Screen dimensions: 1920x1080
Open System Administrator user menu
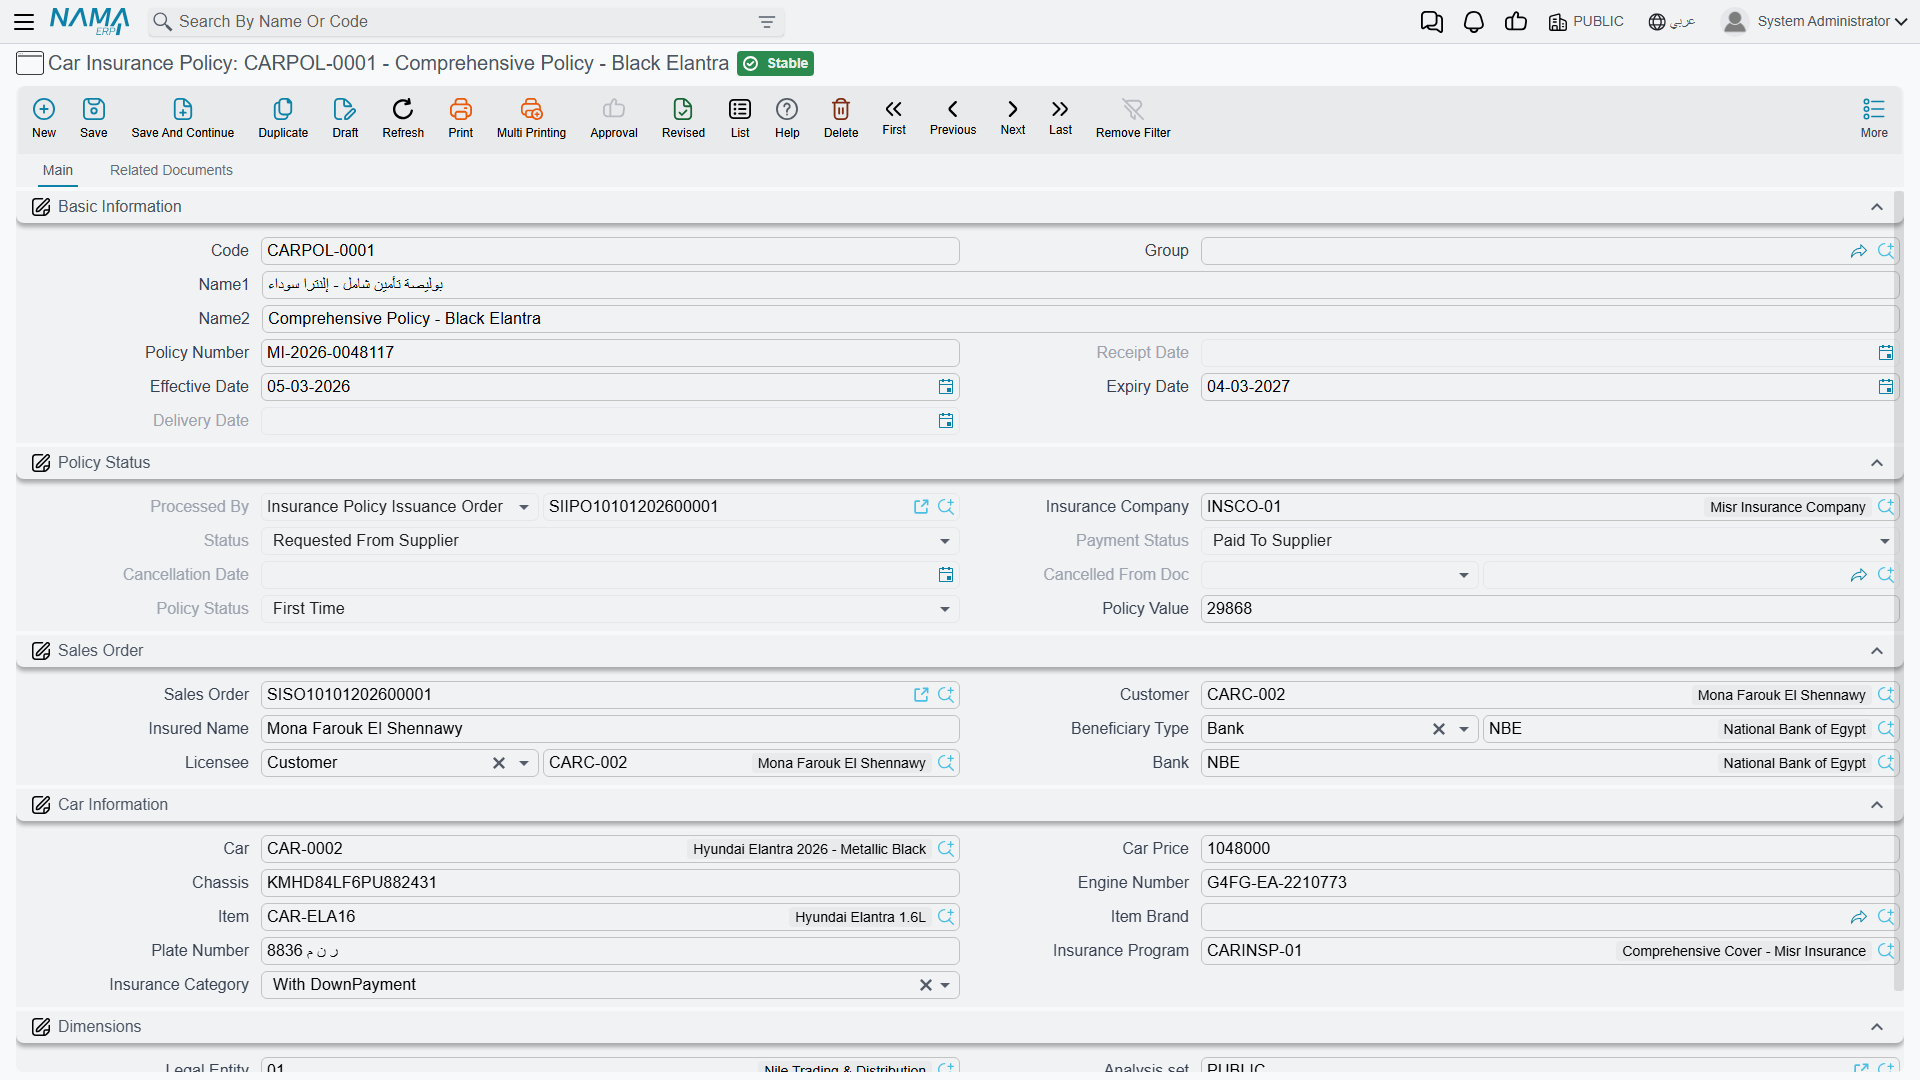(x=1815, y=21)
